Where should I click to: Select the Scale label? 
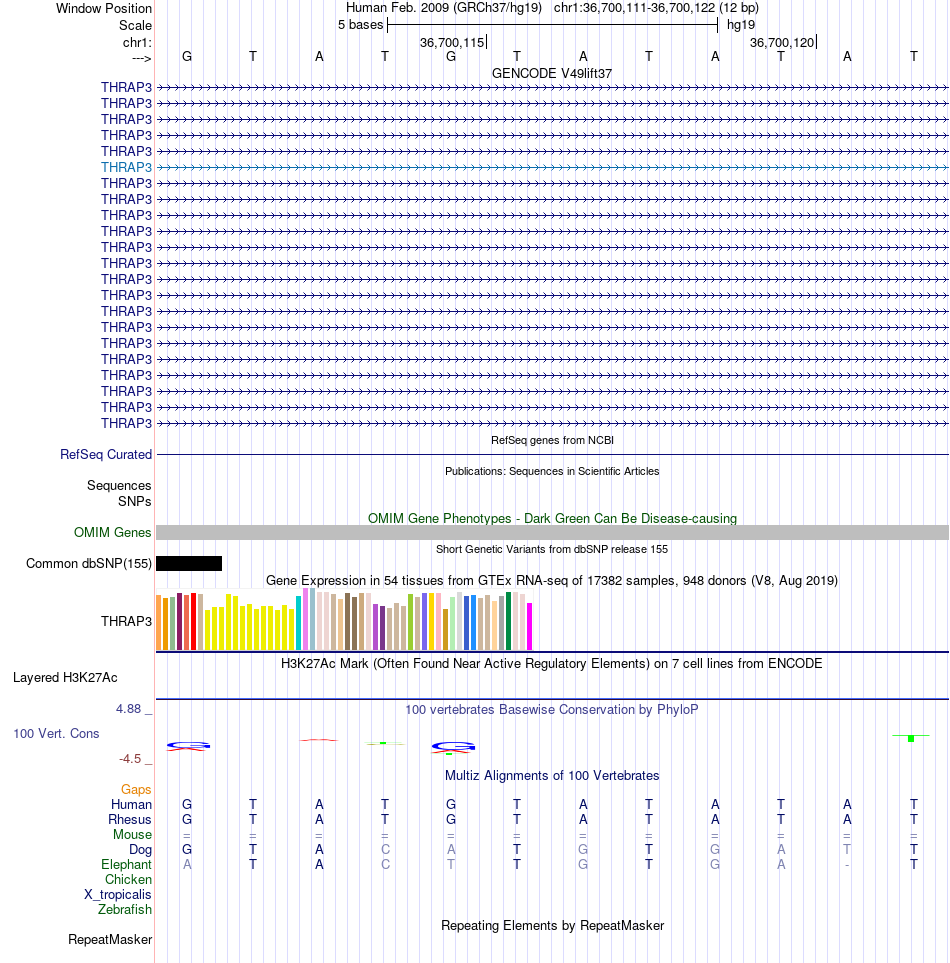[x=135, y=25]
